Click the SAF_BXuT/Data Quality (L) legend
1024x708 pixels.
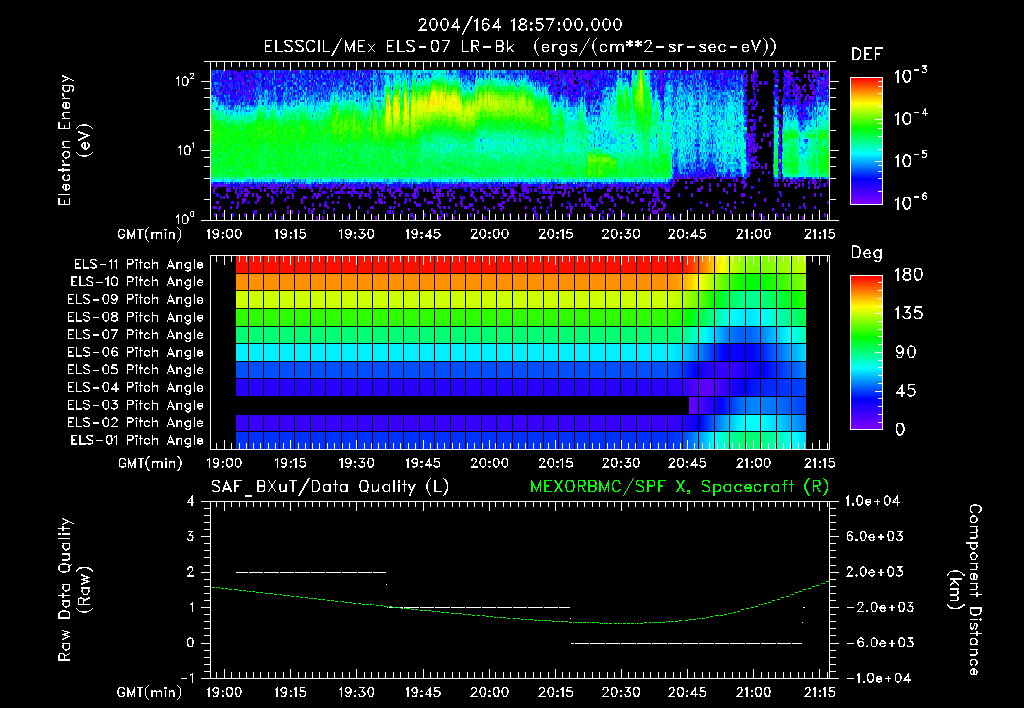pyautogui.click(x=330, y=487)
